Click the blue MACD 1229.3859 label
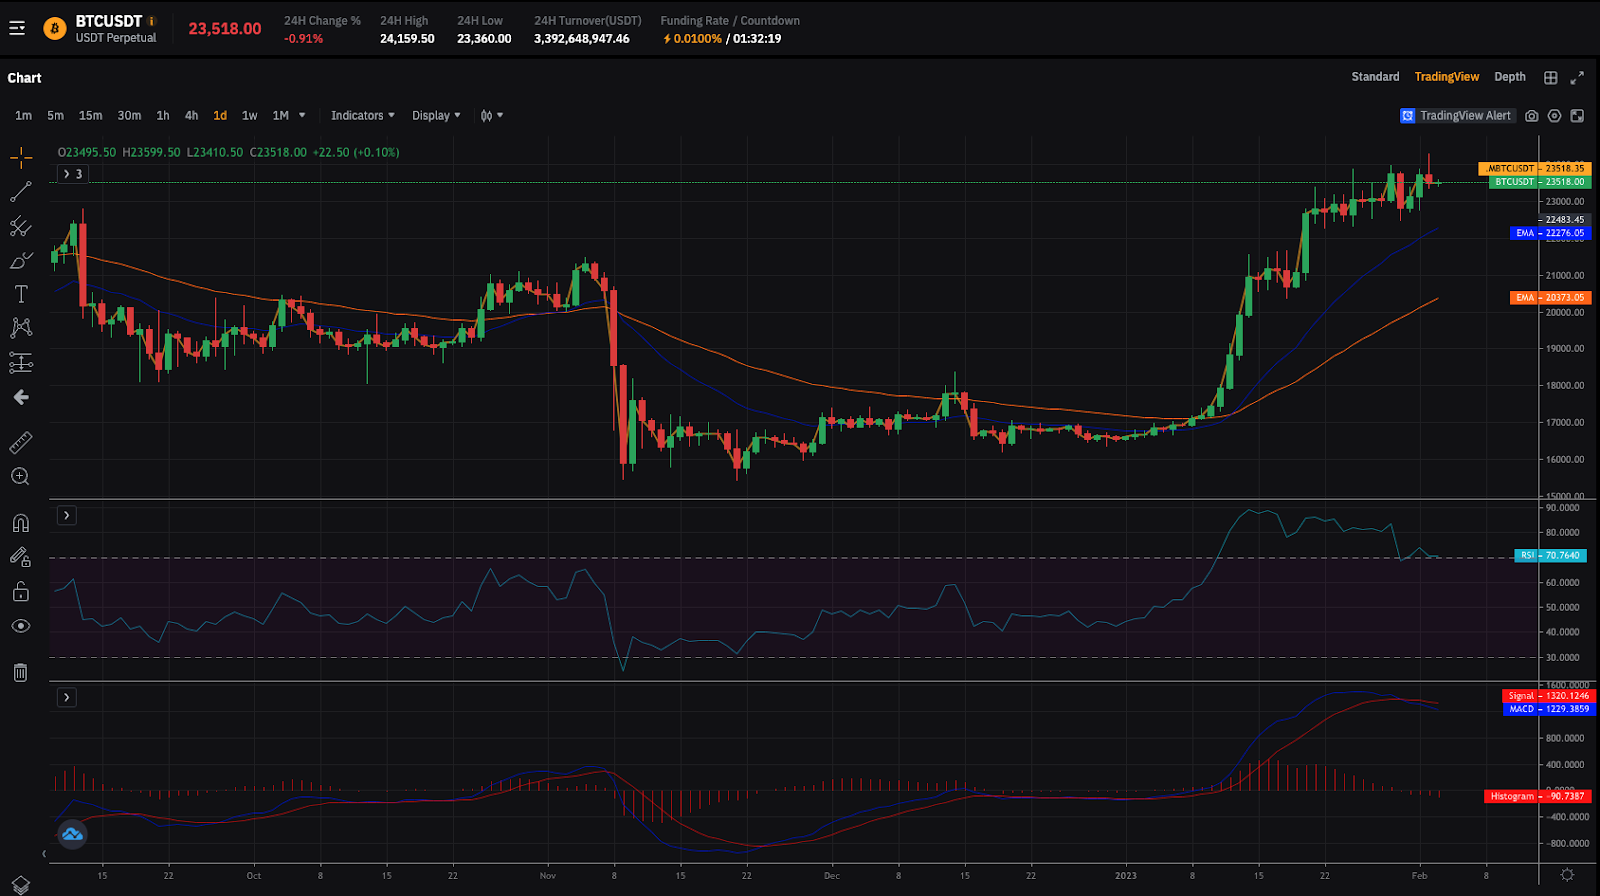This screenshot has width=1600, height=896. (x=1549, y=709)
